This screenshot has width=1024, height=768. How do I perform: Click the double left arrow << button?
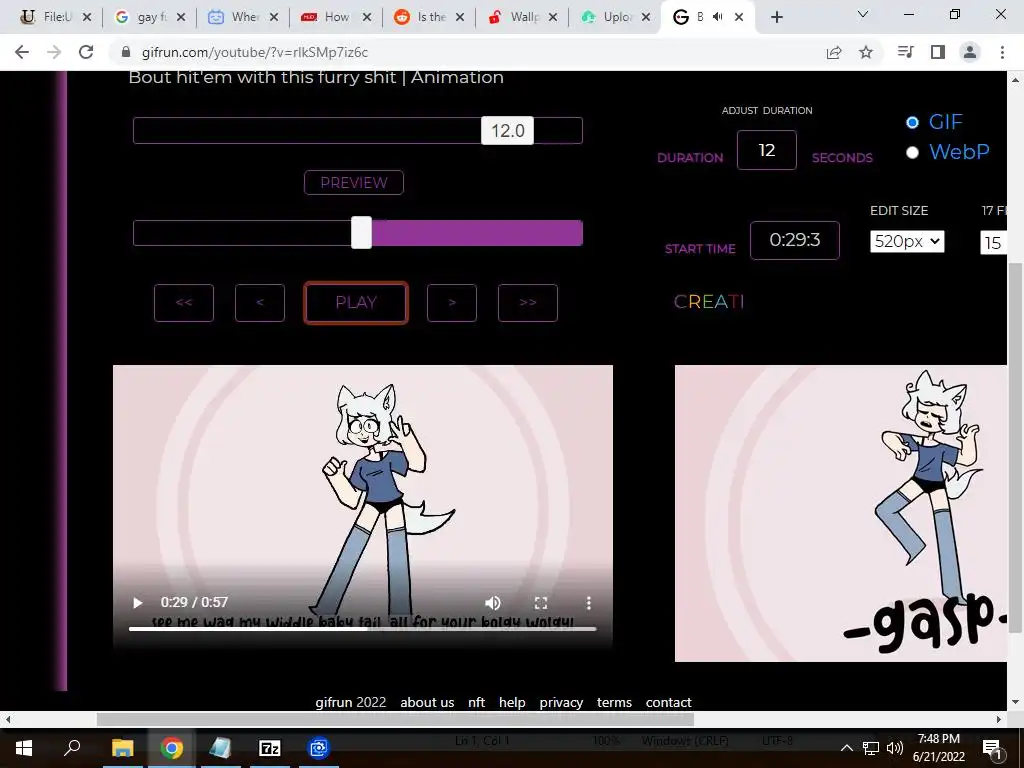click(184, 303)
